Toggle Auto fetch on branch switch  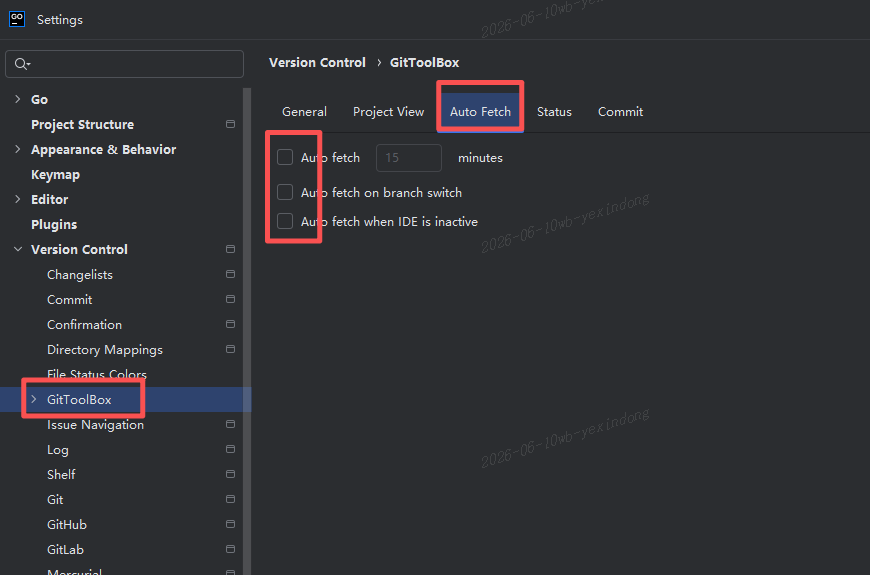pyautogui.click(x=285, y=192)
